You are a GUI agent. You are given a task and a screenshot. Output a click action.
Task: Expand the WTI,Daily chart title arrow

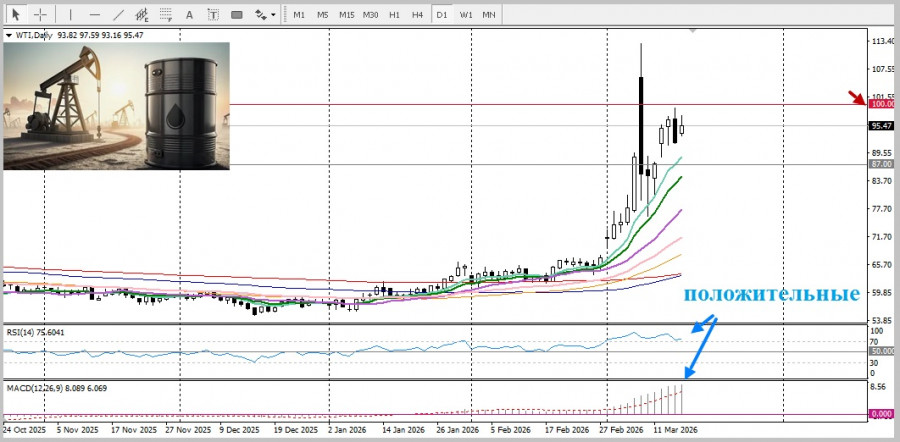point(9,35)
